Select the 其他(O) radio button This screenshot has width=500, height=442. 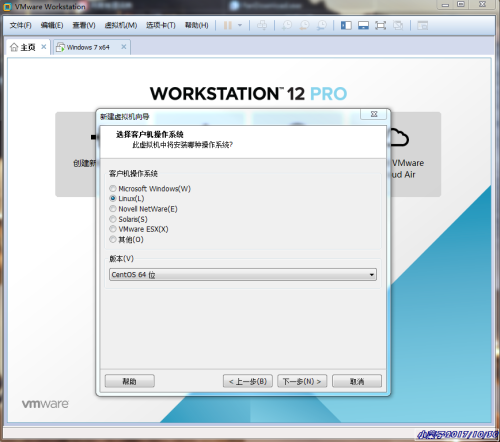tap(113, 239)
